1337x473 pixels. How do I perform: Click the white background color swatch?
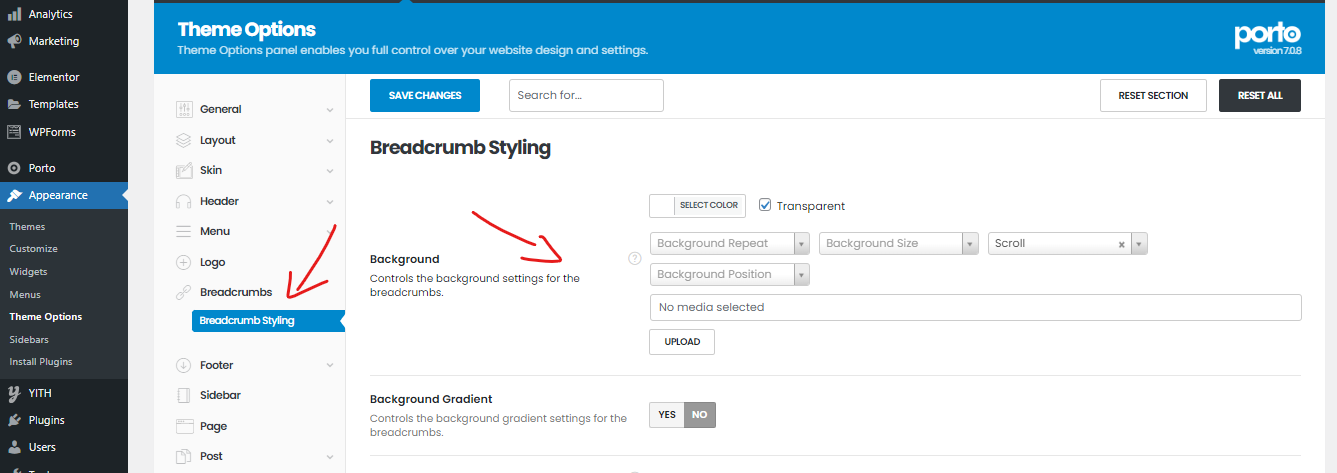(x=662, y=205)
